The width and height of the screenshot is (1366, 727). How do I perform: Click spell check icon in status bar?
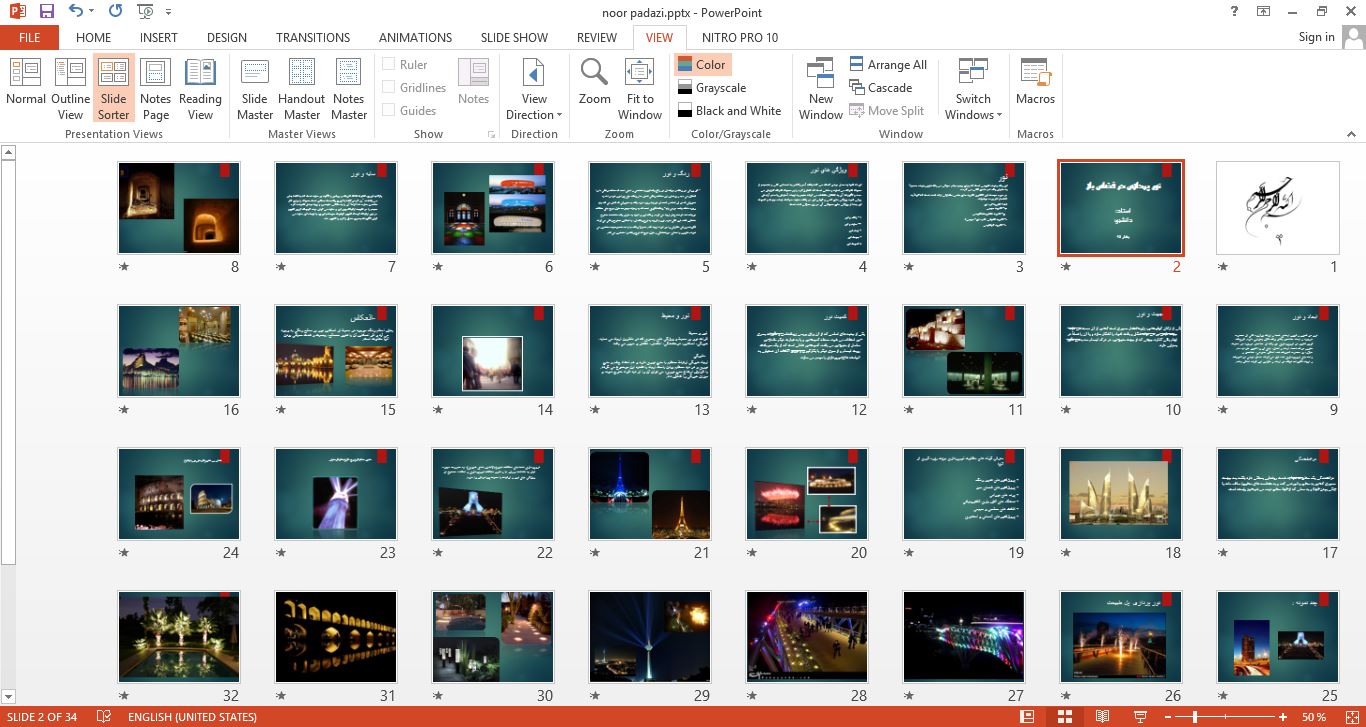(103, 717)
